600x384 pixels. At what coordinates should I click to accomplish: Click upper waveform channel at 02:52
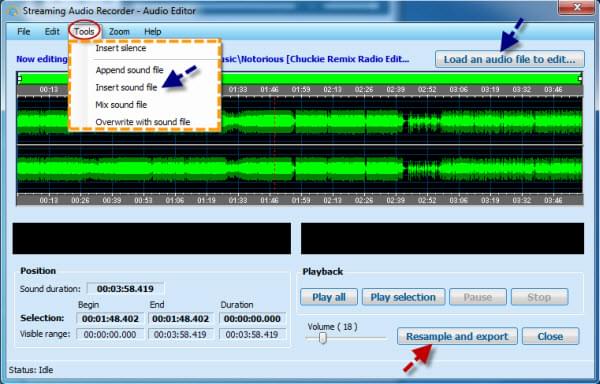[427, 121]
